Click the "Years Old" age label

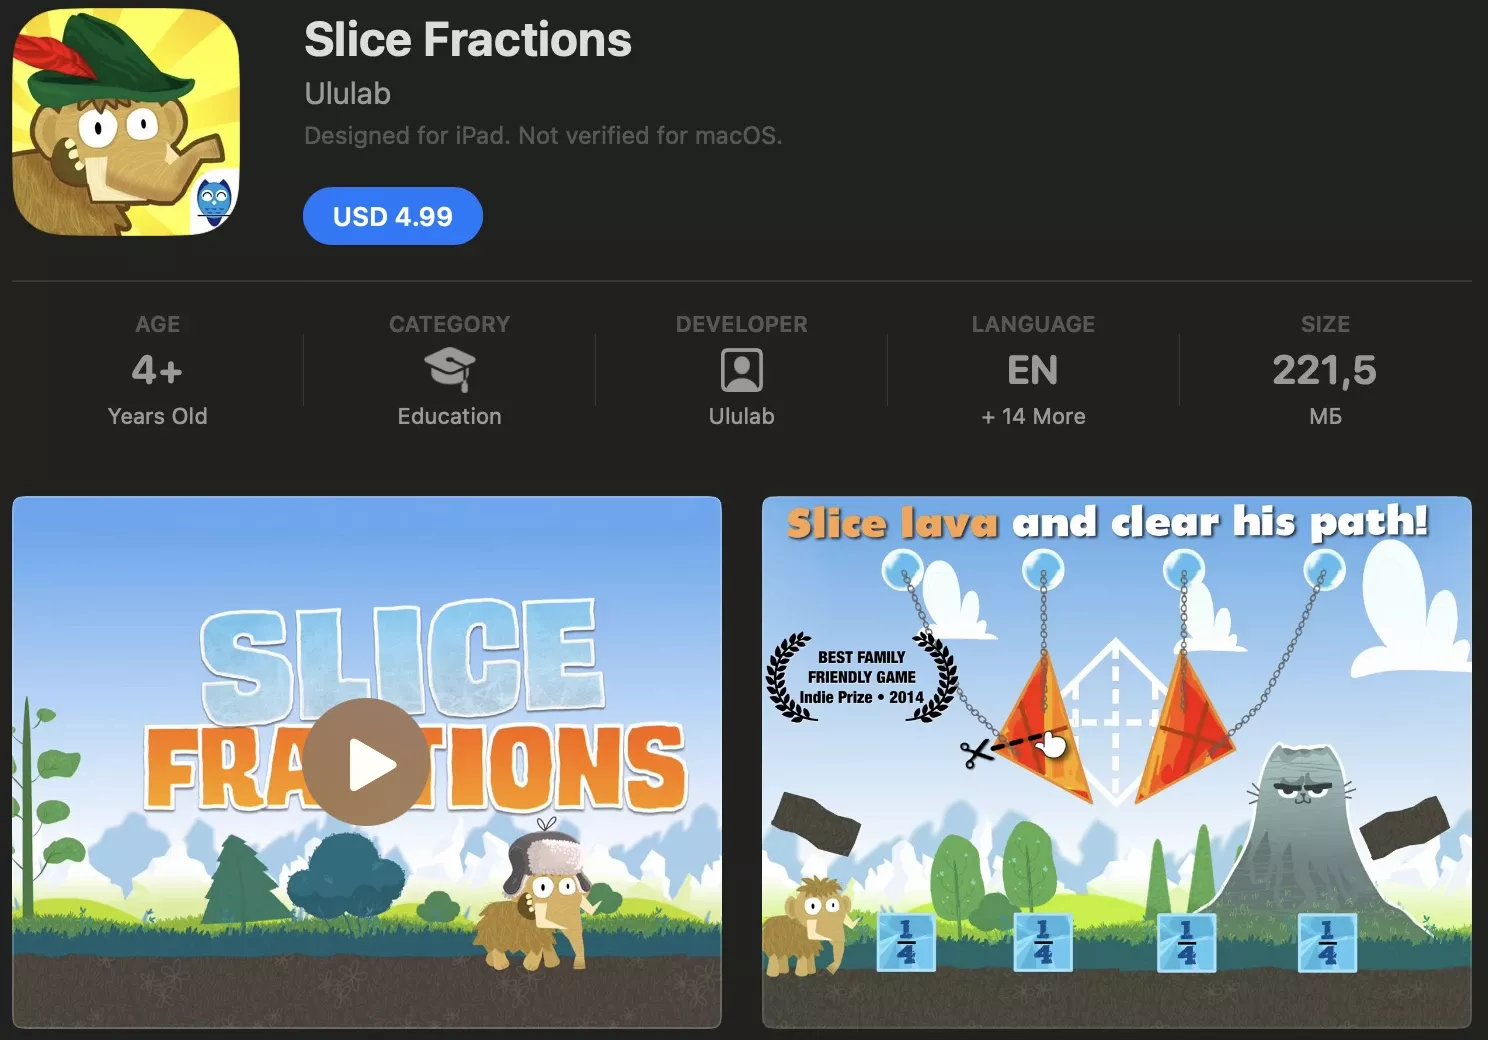pyautogui.click(x=157, y=416)
